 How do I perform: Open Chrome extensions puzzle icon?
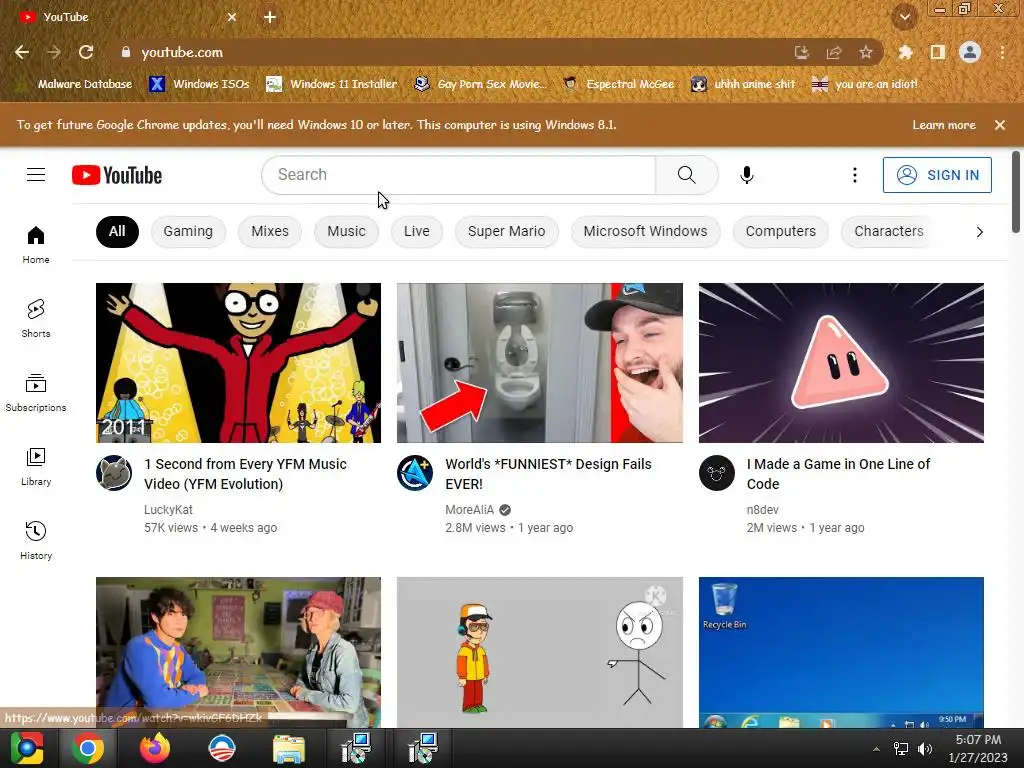click(x=905, y=52)
